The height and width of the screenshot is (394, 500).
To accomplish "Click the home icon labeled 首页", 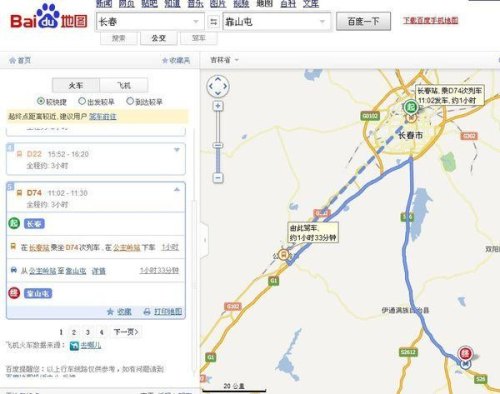I will point(13,60).
